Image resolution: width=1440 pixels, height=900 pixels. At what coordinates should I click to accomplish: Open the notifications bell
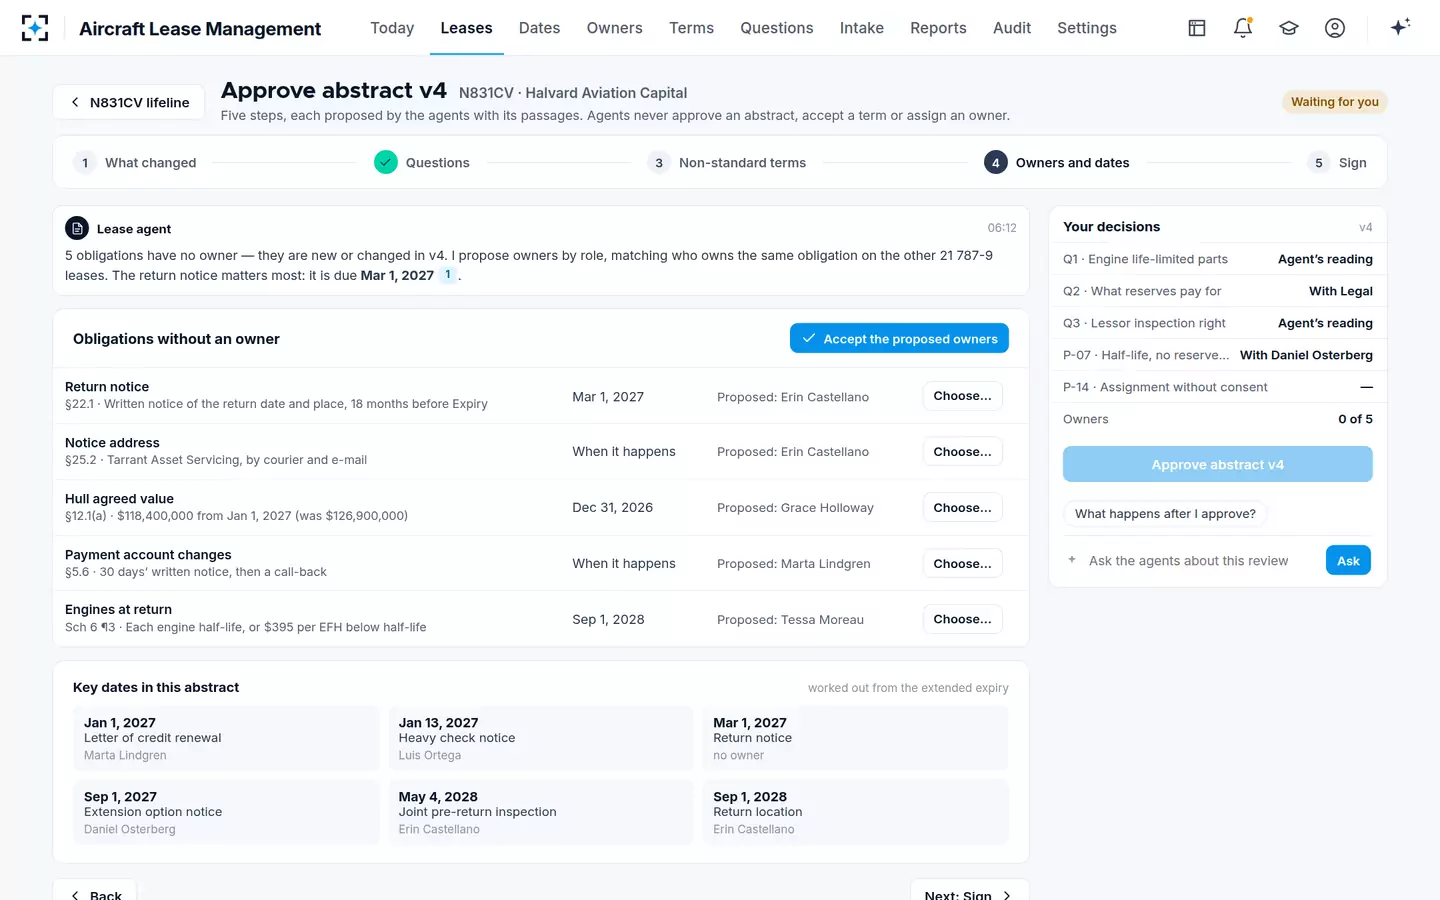click(1243, 28)
